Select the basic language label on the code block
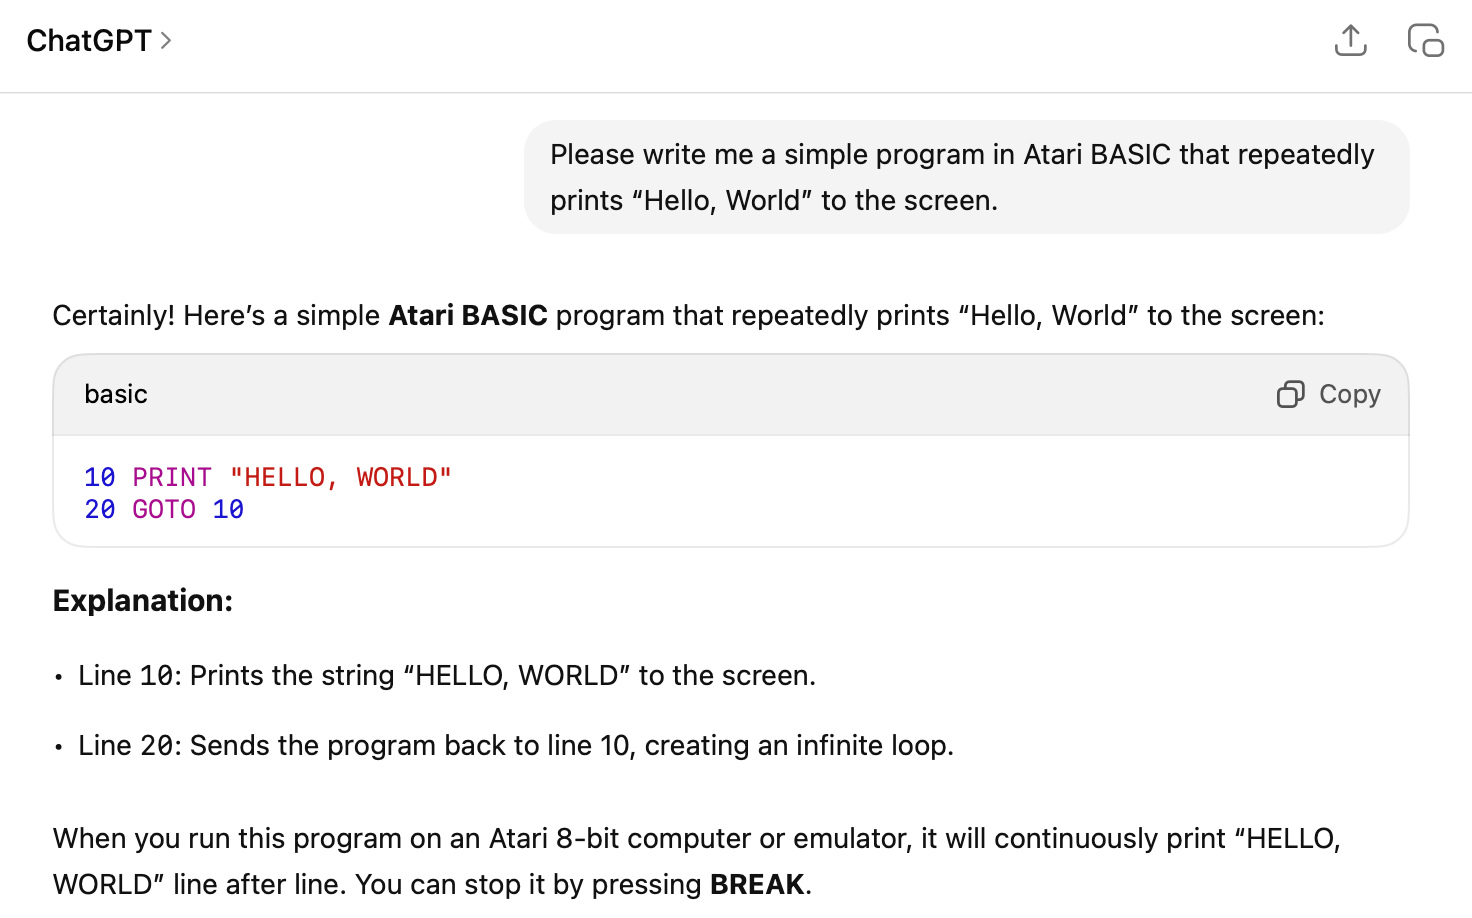Image resolution: width=1472 pixels, height=918 pixels. (115, 394)
